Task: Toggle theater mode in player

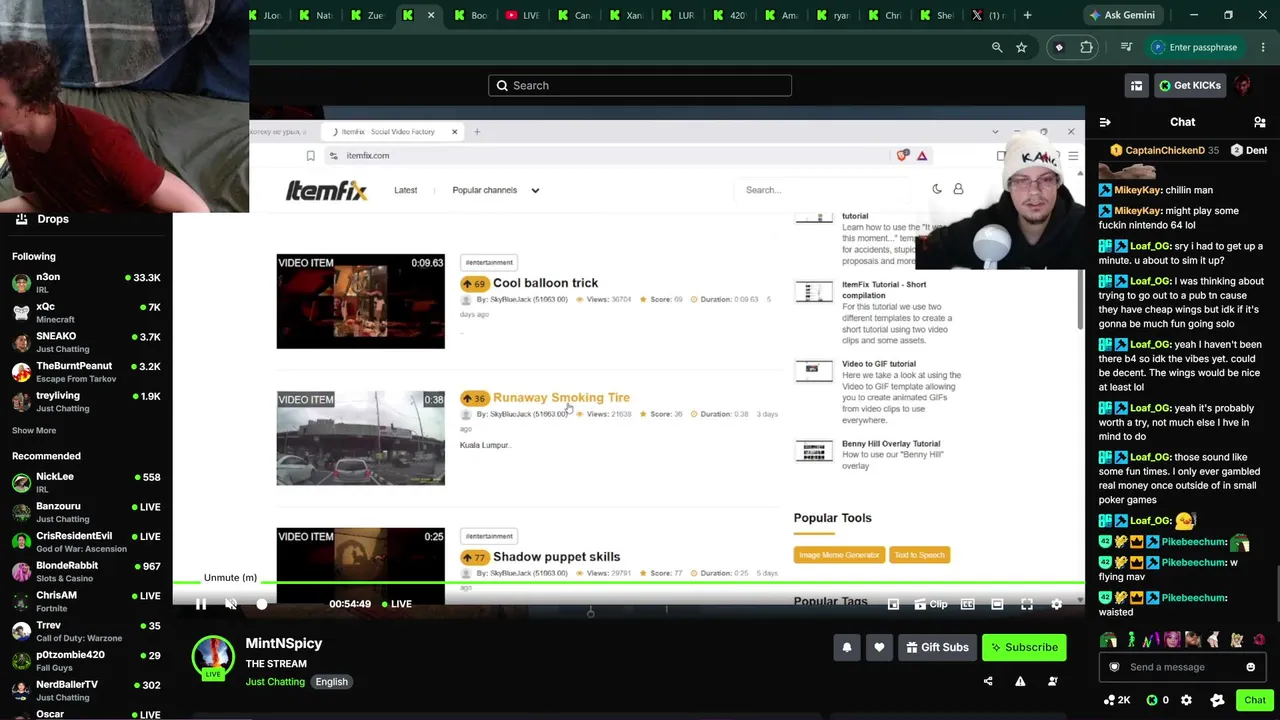Action: point(997,604)
